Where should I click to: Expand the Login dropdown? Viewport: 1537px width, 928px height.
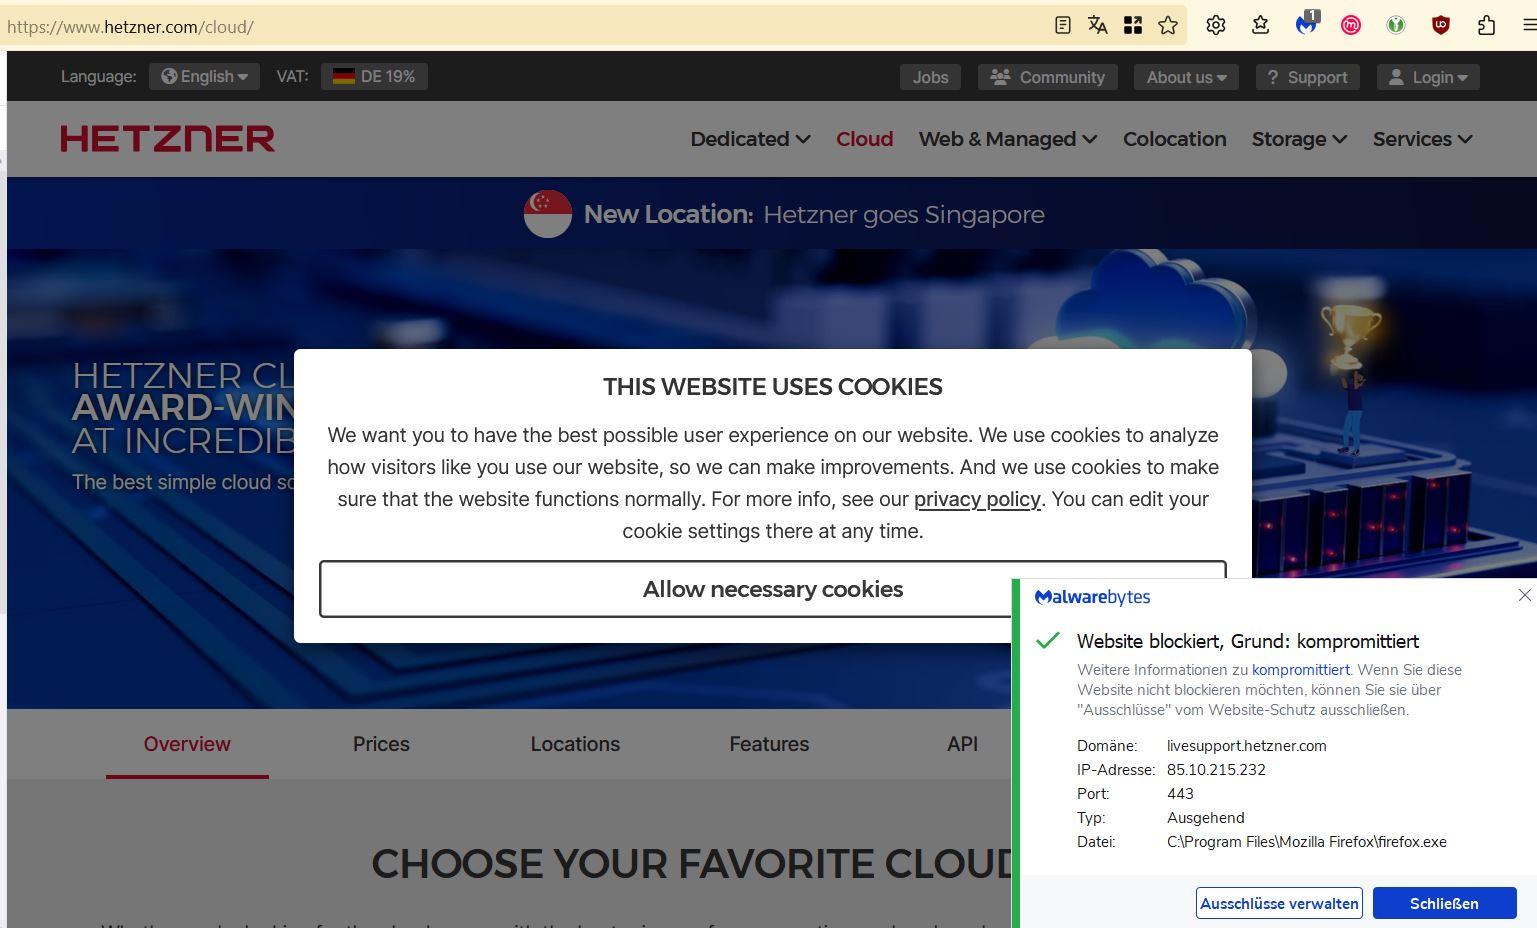point(1428,77)
